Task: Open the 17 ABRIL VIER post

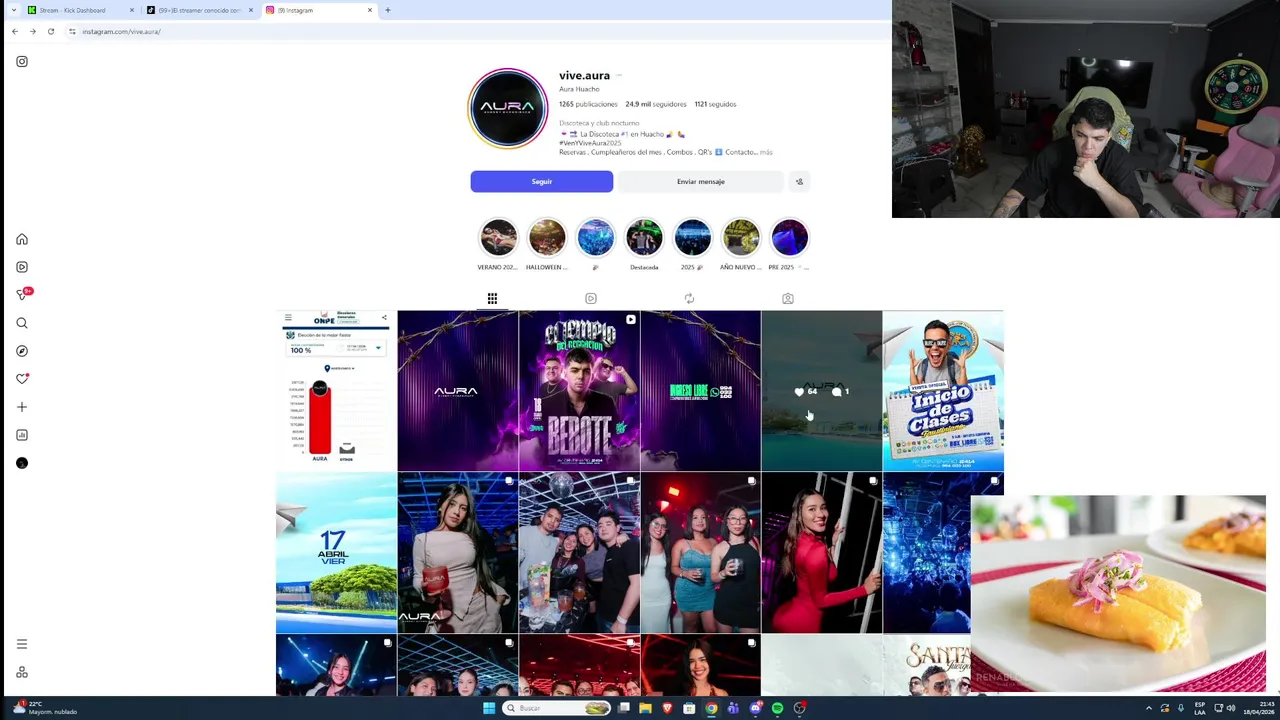Action: pos(336,553)
